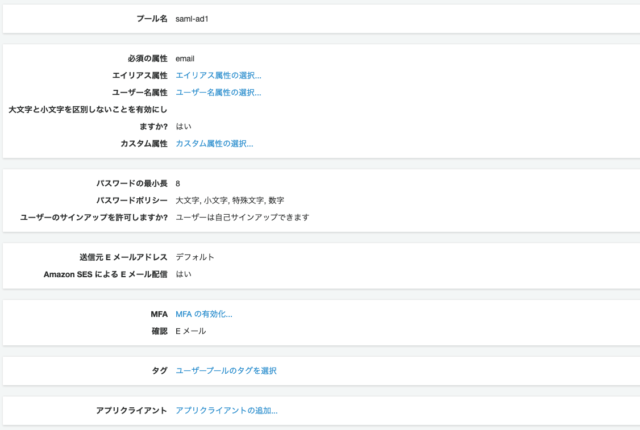Click the pool name value saml-ad1
The height and width of the screenshot is (430, 640).
[x=192, y=19]
